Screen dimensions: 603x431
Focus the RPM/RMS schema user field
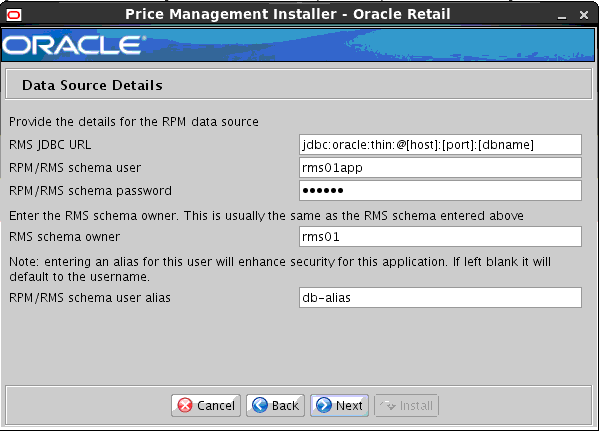(x=440, y=168)
